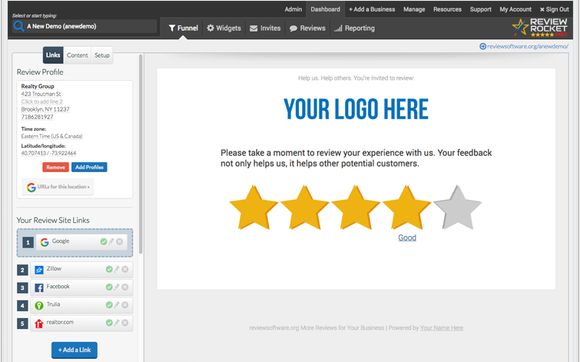Click the red Remove profile button
Viewport: 580px width, 362px height.
pos(55,167)
